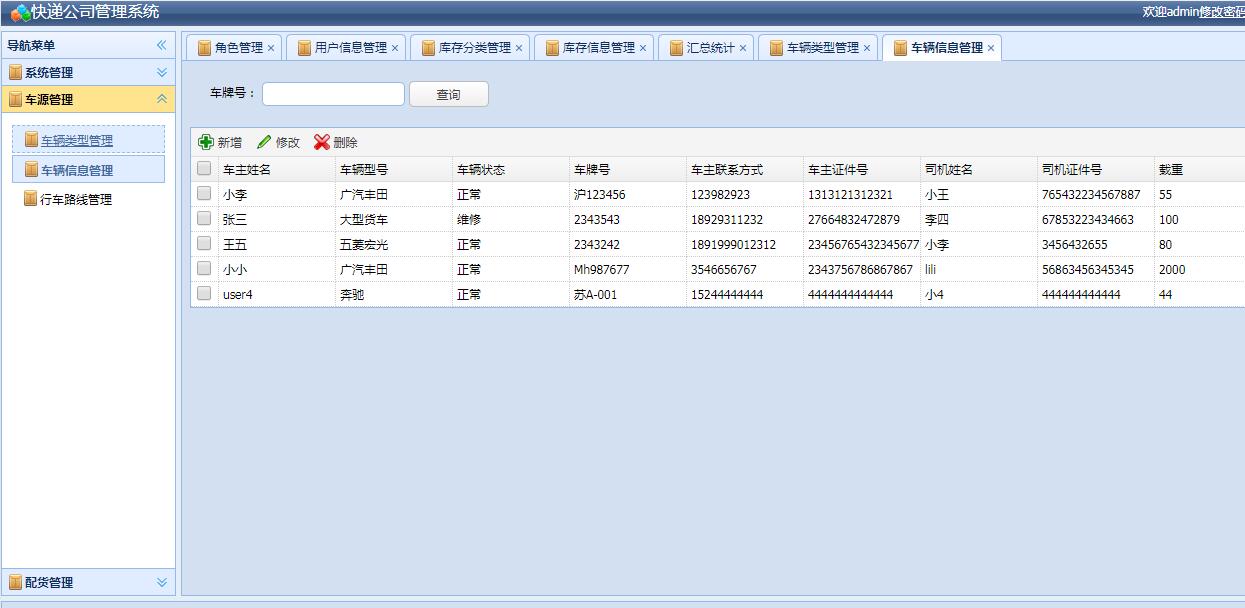Screen dimensions: 1245x608
Task: Click the pencil 修改 edit icon
Action: coord(264,143)
